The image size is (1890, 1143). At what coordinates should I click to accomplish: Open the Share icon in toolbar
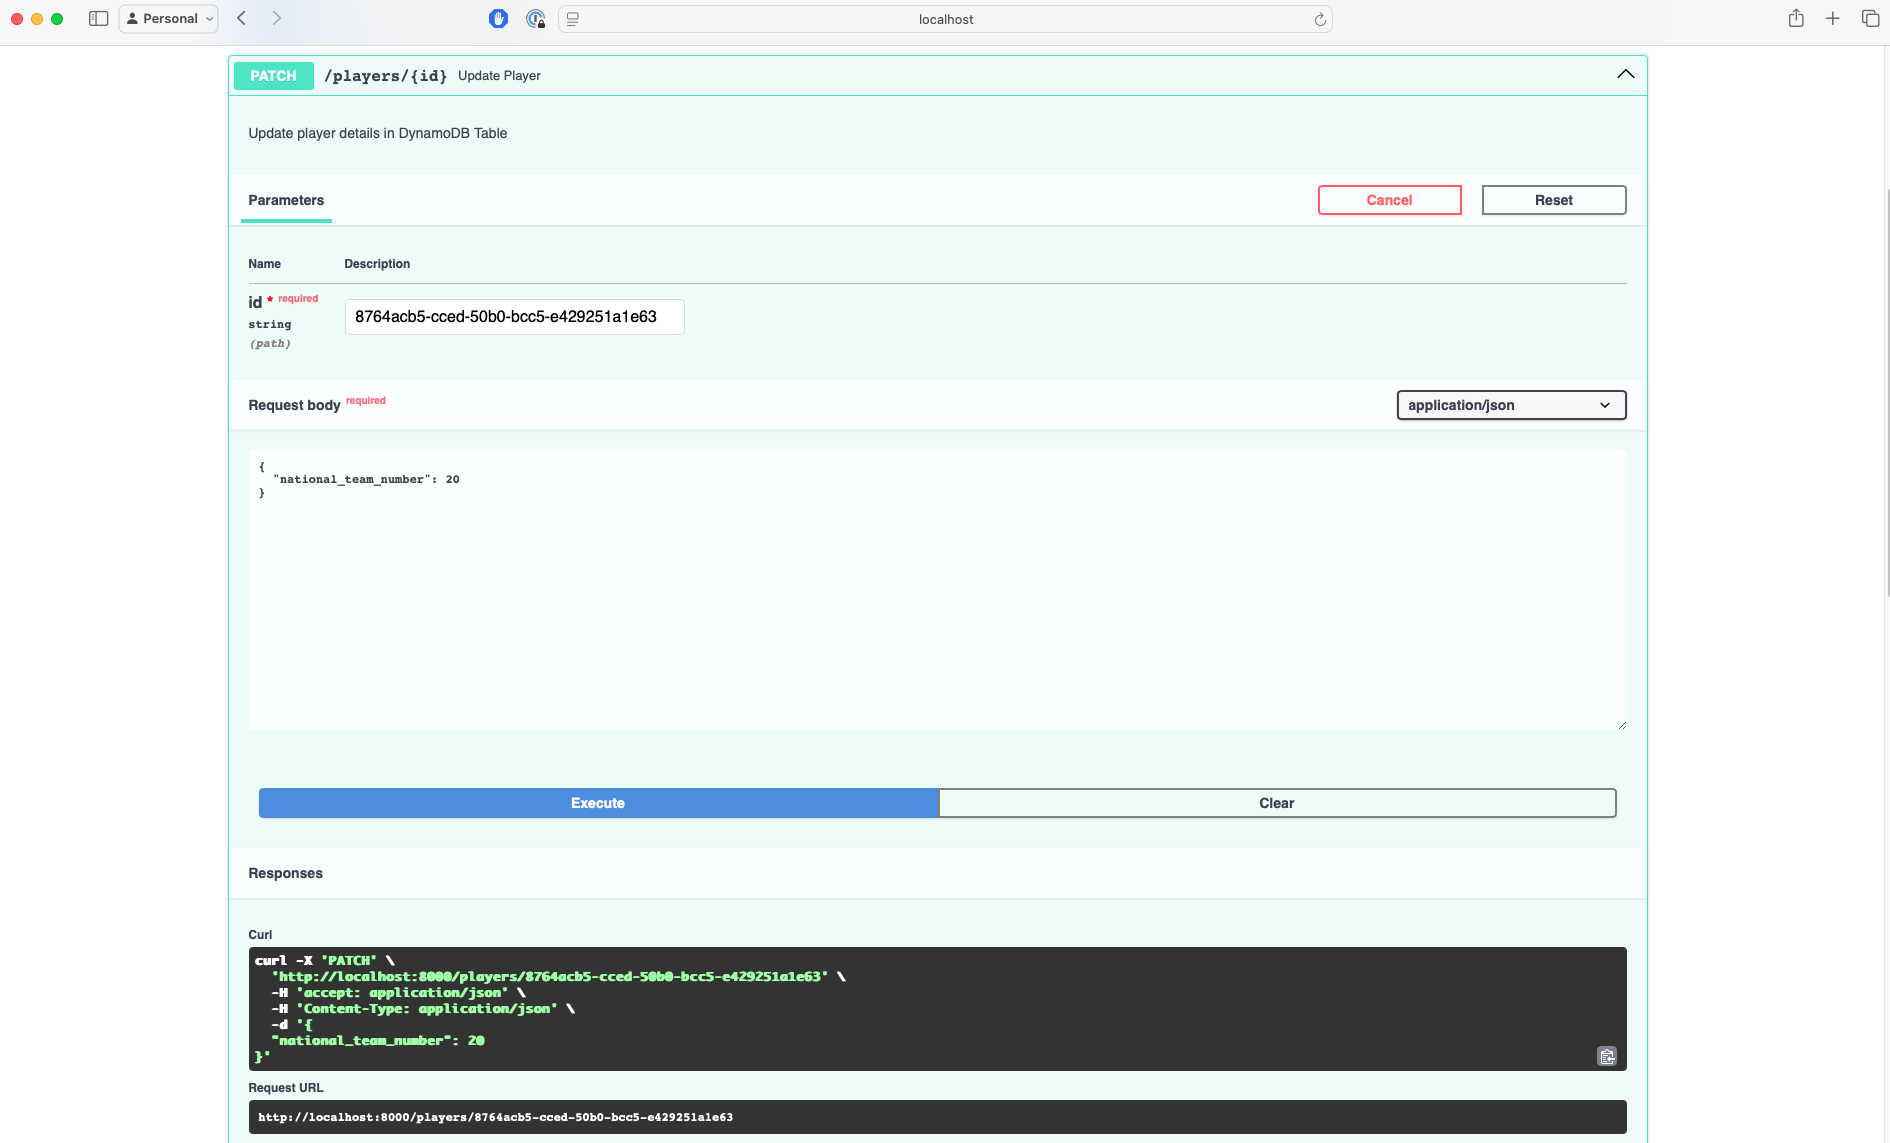pyautogui.click(x=1796, y=18)
